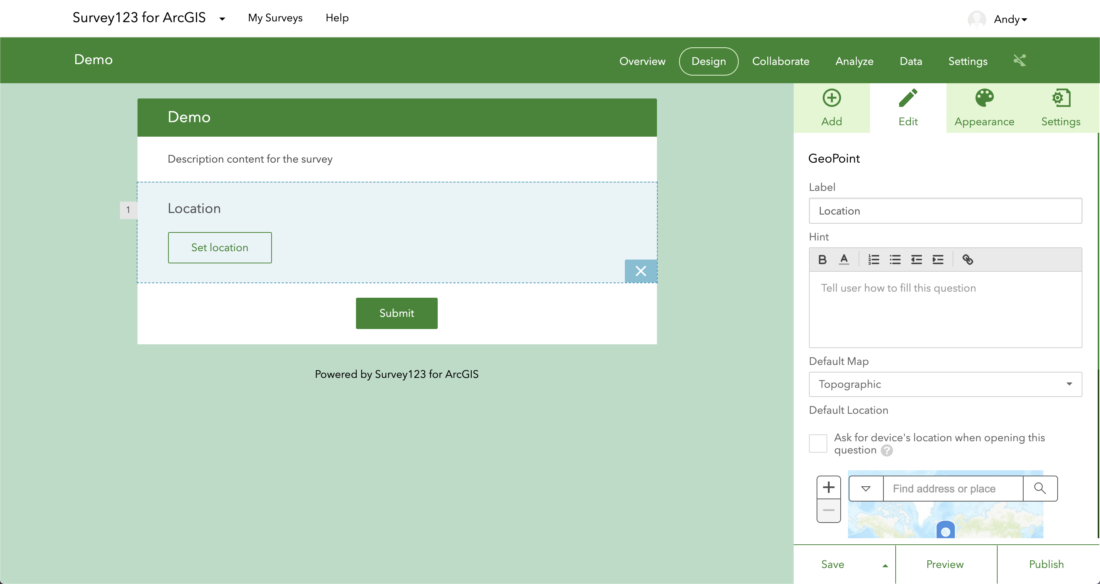Expand the Save options arrow
The height and width of the screenshot is (584, 1100).
(885, 565)
